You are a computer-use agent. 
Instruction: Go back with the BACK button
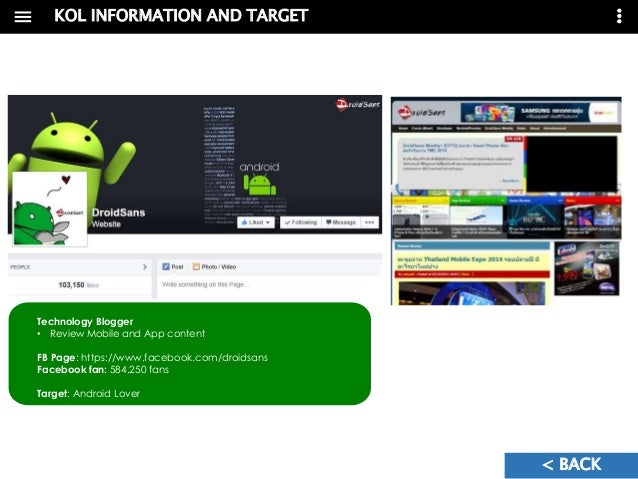pos(571,464)
